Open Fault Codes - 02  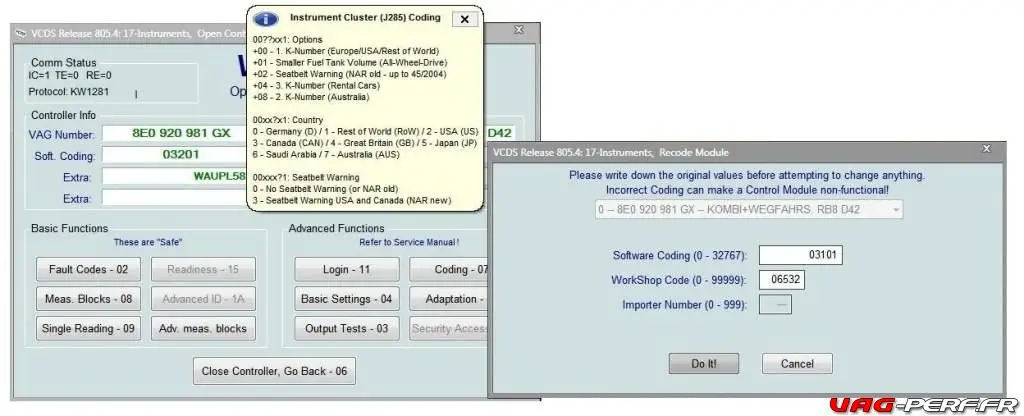(x=88, y=269)
